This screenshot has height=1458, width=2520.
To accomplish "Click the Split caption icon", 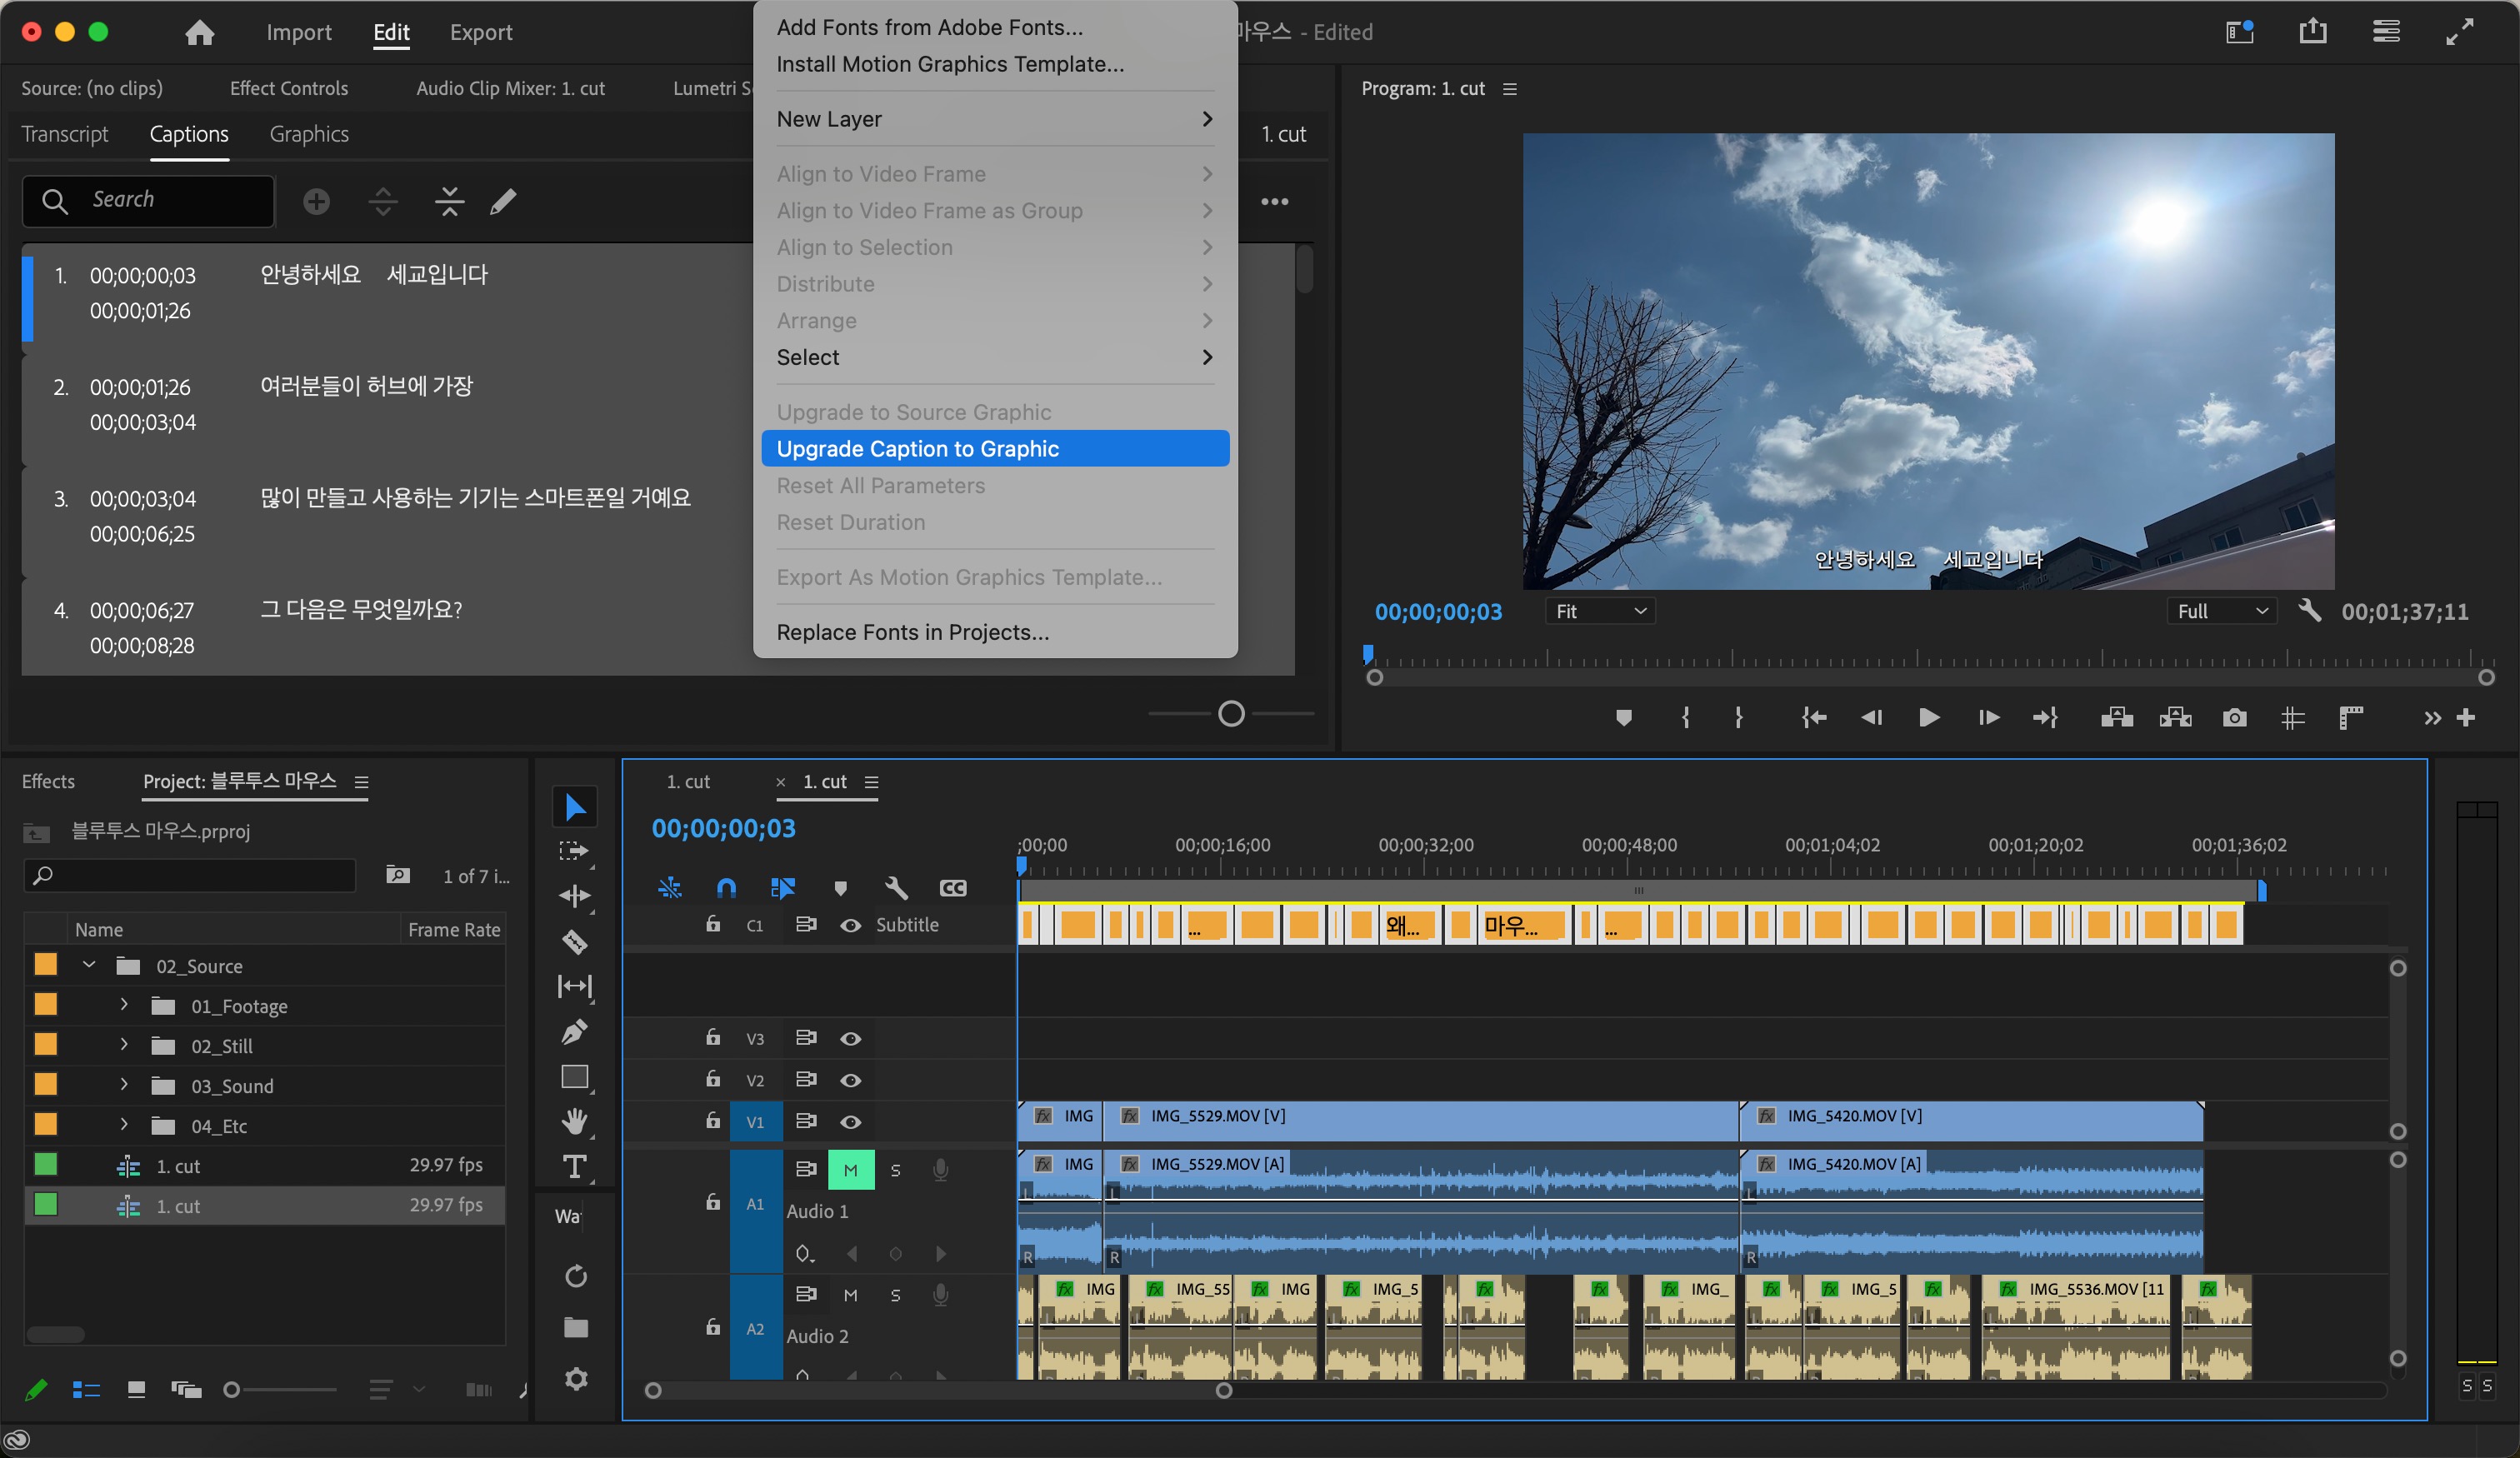I will tap(383, 201).
